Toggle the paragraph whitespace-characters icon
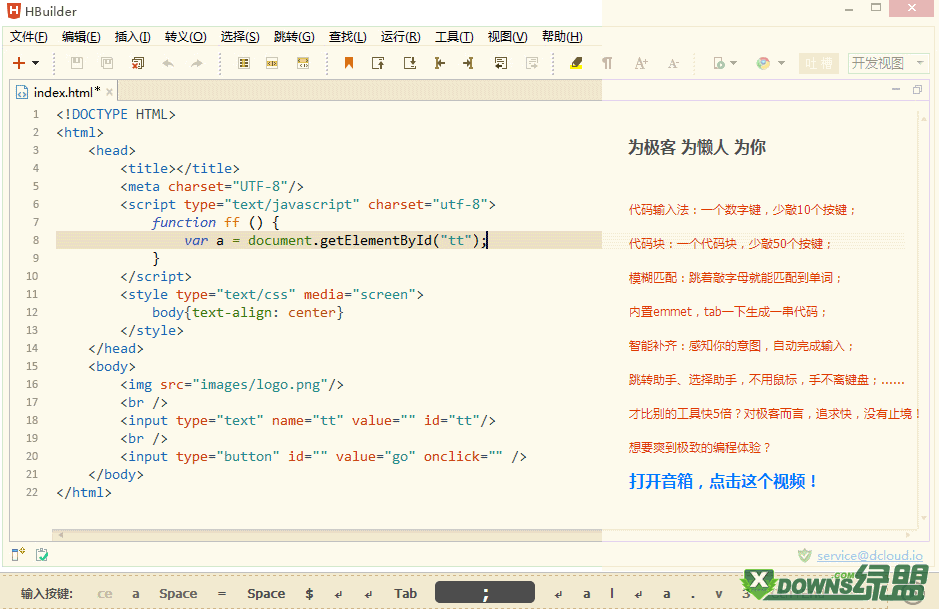This screenshot has width=939, height=609. coord(607,63)
